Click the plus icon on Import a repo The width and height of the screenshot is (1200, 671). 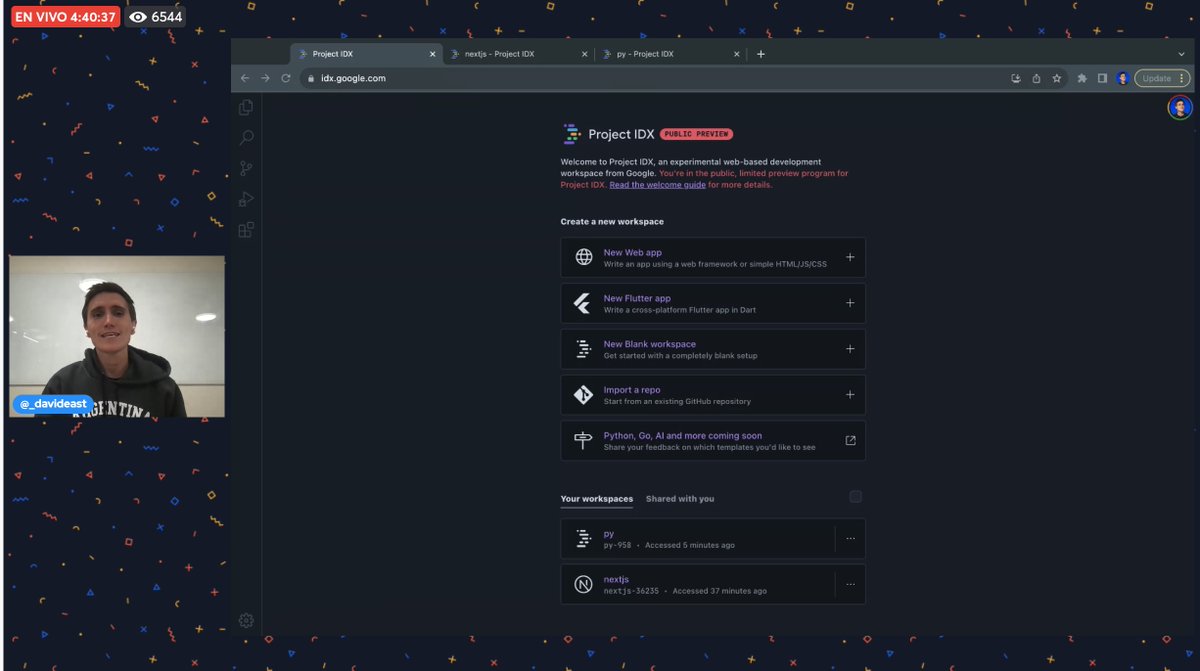(850, 395)
